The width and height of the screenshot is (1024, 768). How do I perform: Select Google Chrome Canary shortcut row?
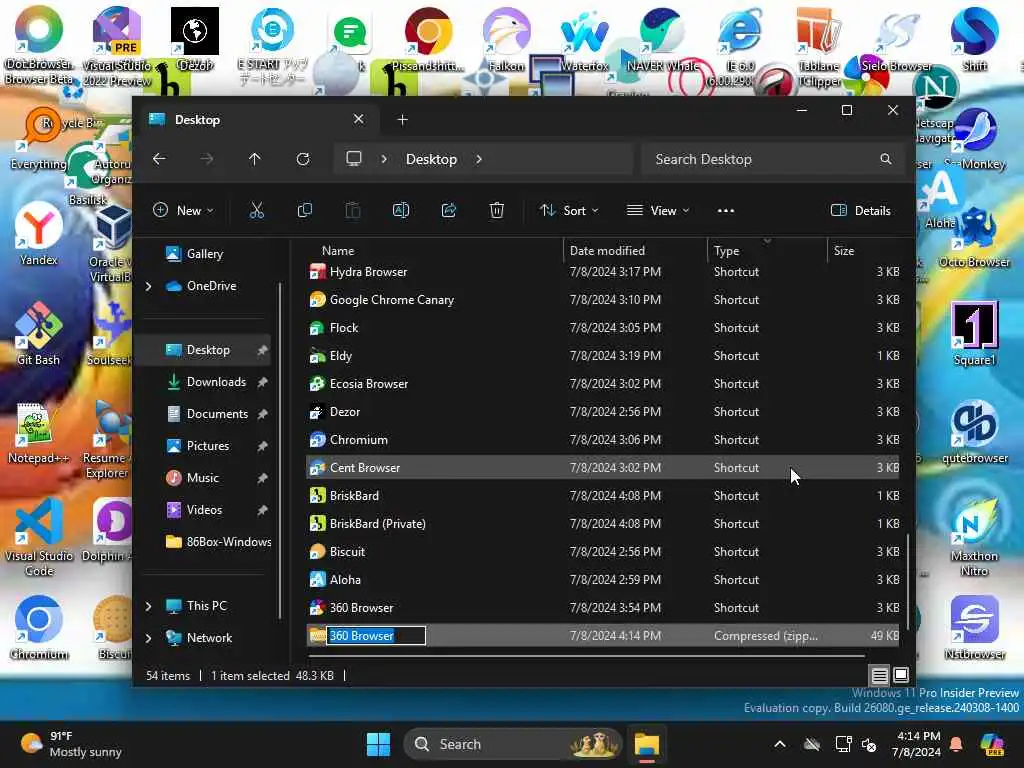click(602, 300)
